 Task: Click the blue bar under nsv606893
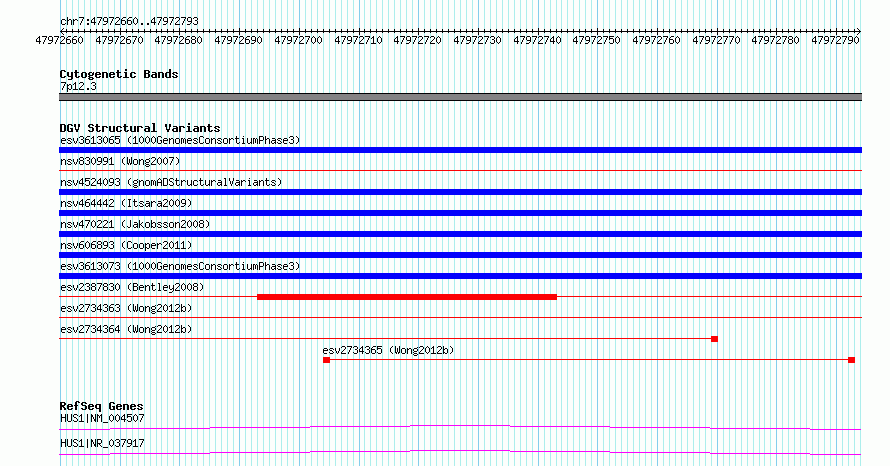pos(460,255)
